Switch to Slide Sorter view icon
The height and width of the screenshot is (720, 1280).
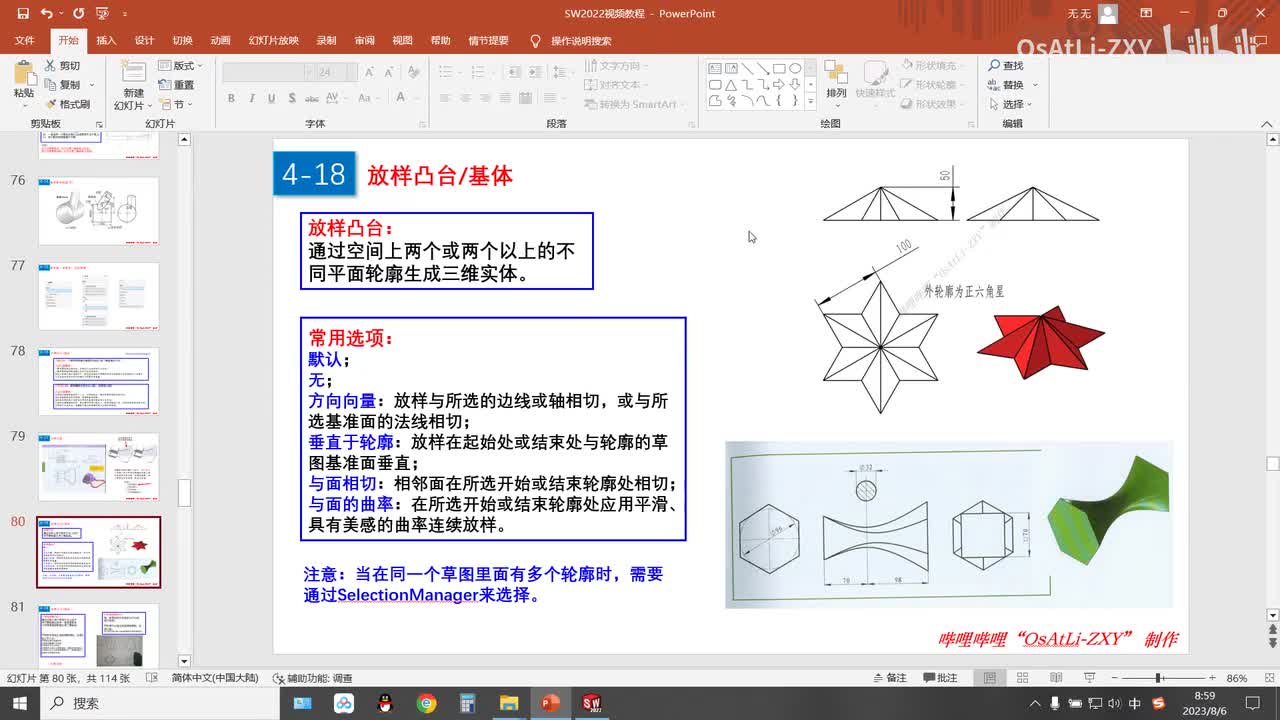click(1022, 678)
